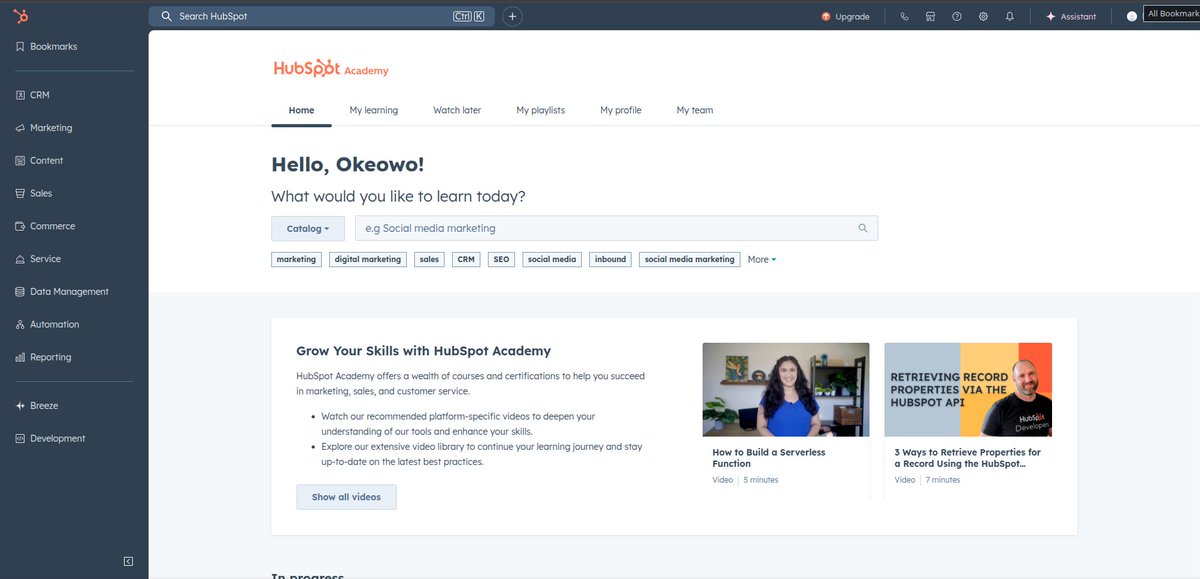Open the help question mark icon

(x=957, y=16)
